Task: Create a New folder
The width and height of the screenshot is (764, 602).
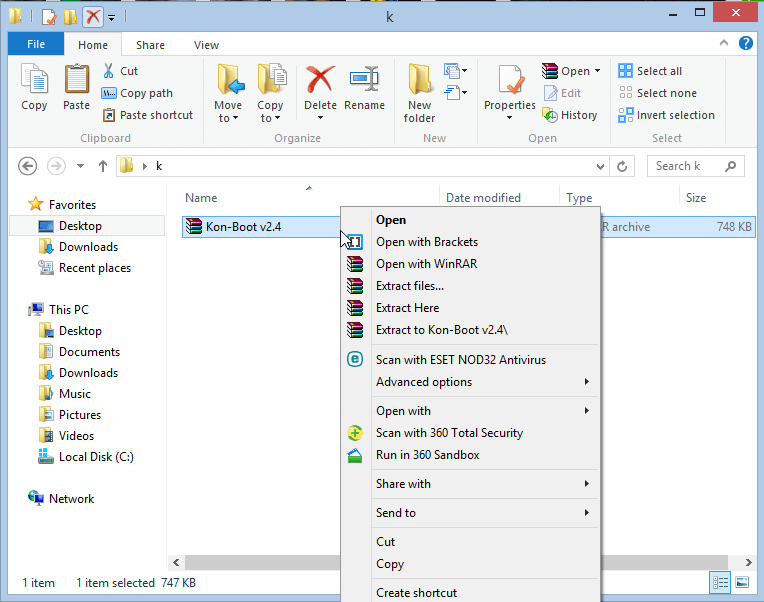Action: pos(420,93)
